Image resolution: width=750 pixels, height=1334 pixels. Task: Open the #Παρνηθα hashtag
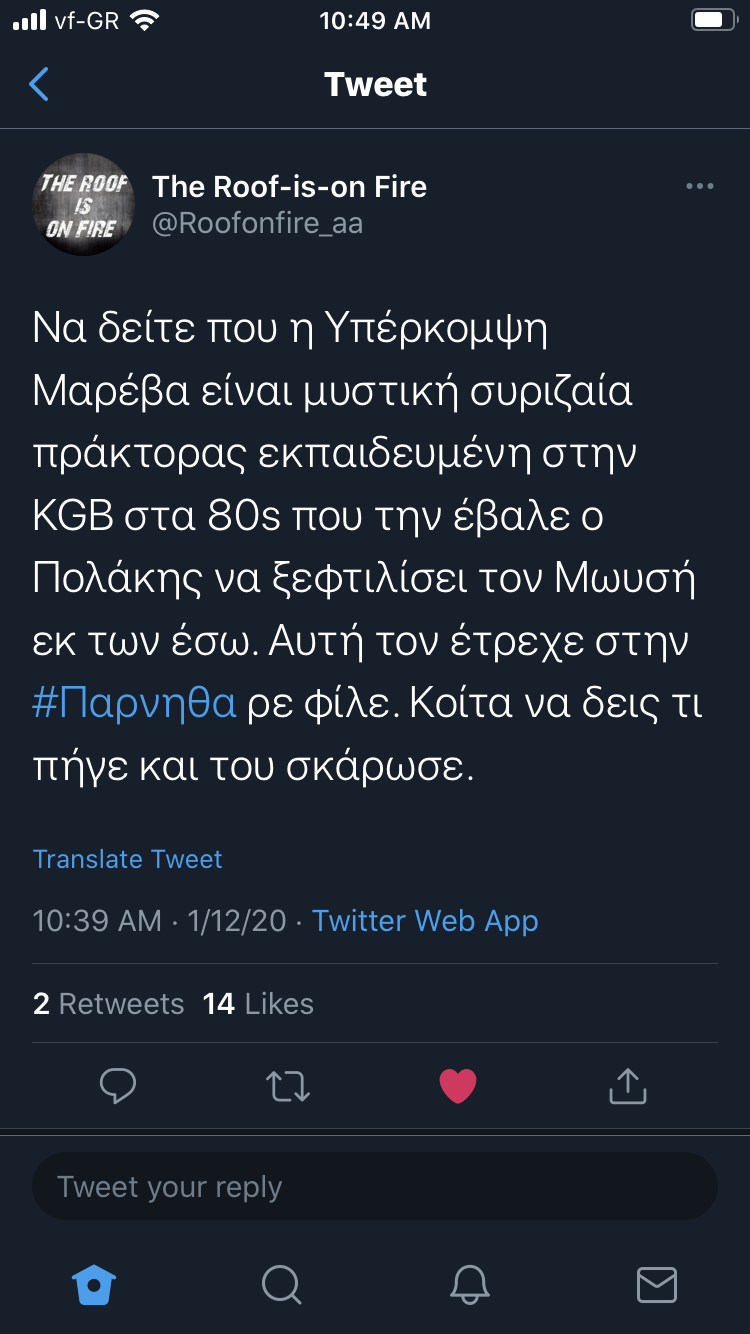pyautogui.click(x=135, y=703)
